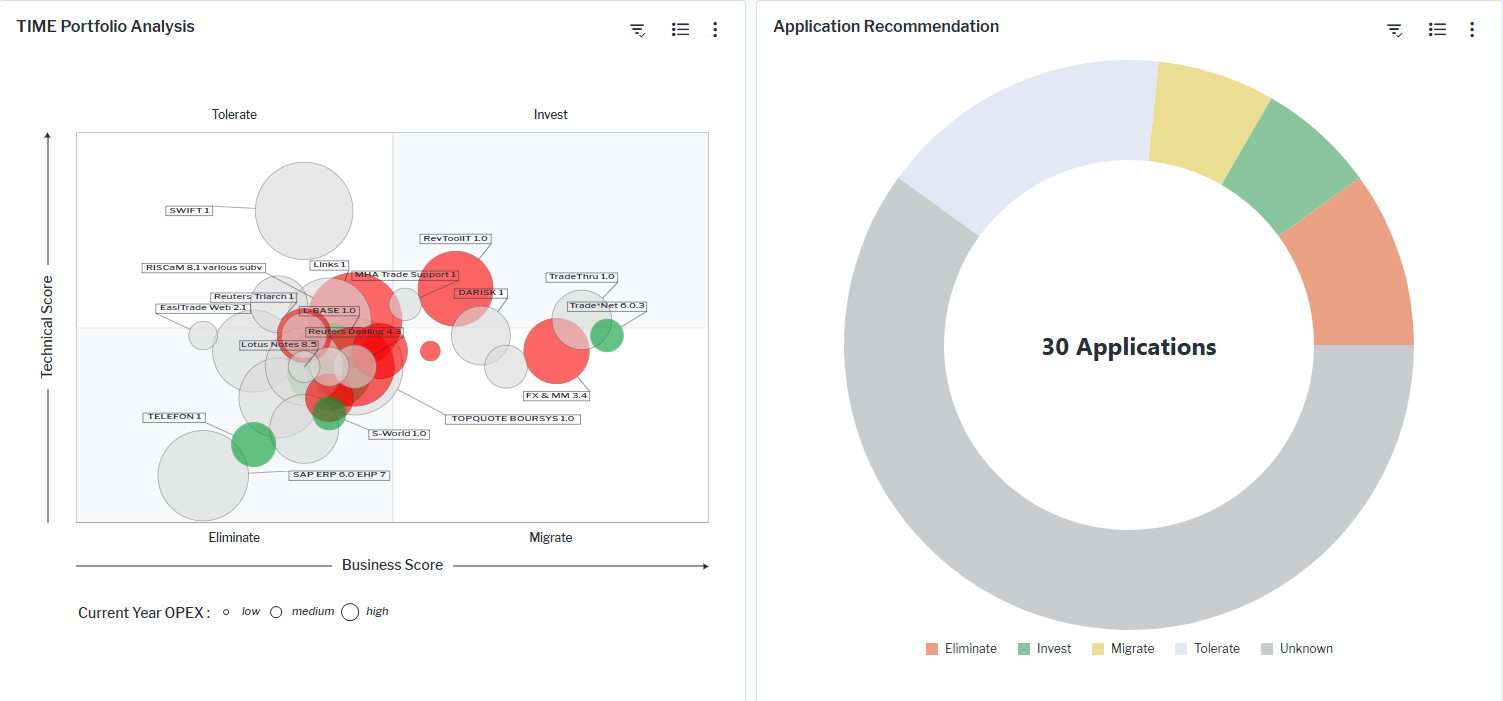Click the TradeThru 1.0 label
This screenshot has width=1503, height=701.
point(581,277)
